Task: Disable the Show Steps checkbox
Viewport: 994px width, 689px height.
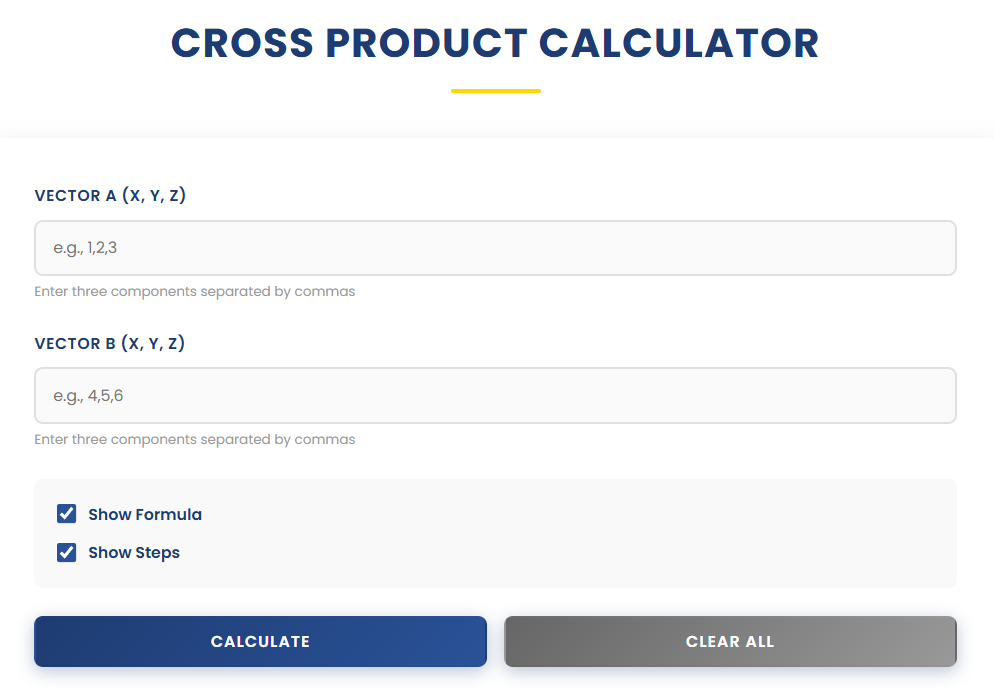Action: tap(66, 551)
